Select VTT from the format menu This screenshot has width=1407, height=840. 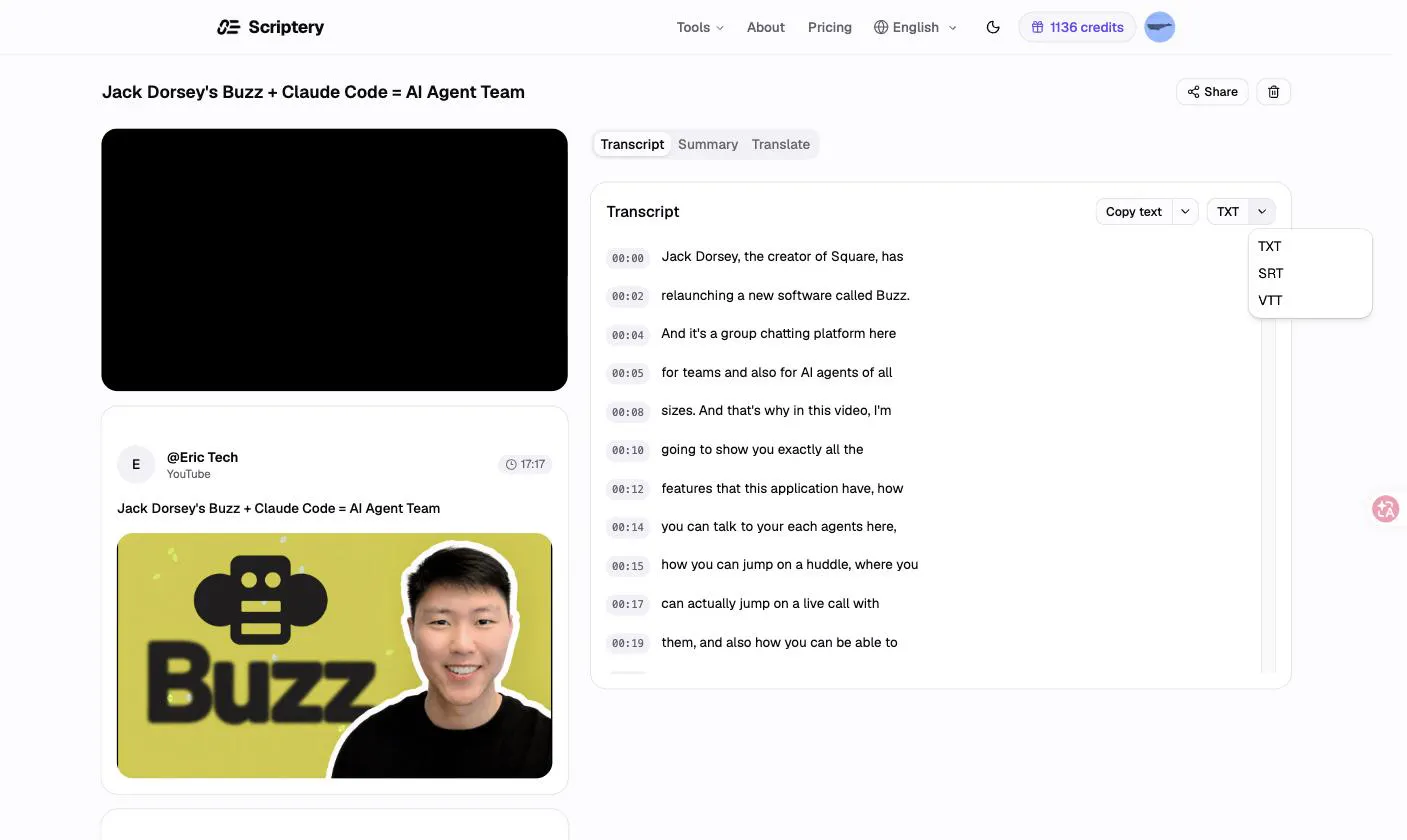pyautogui.click(x=1310, y=300)
